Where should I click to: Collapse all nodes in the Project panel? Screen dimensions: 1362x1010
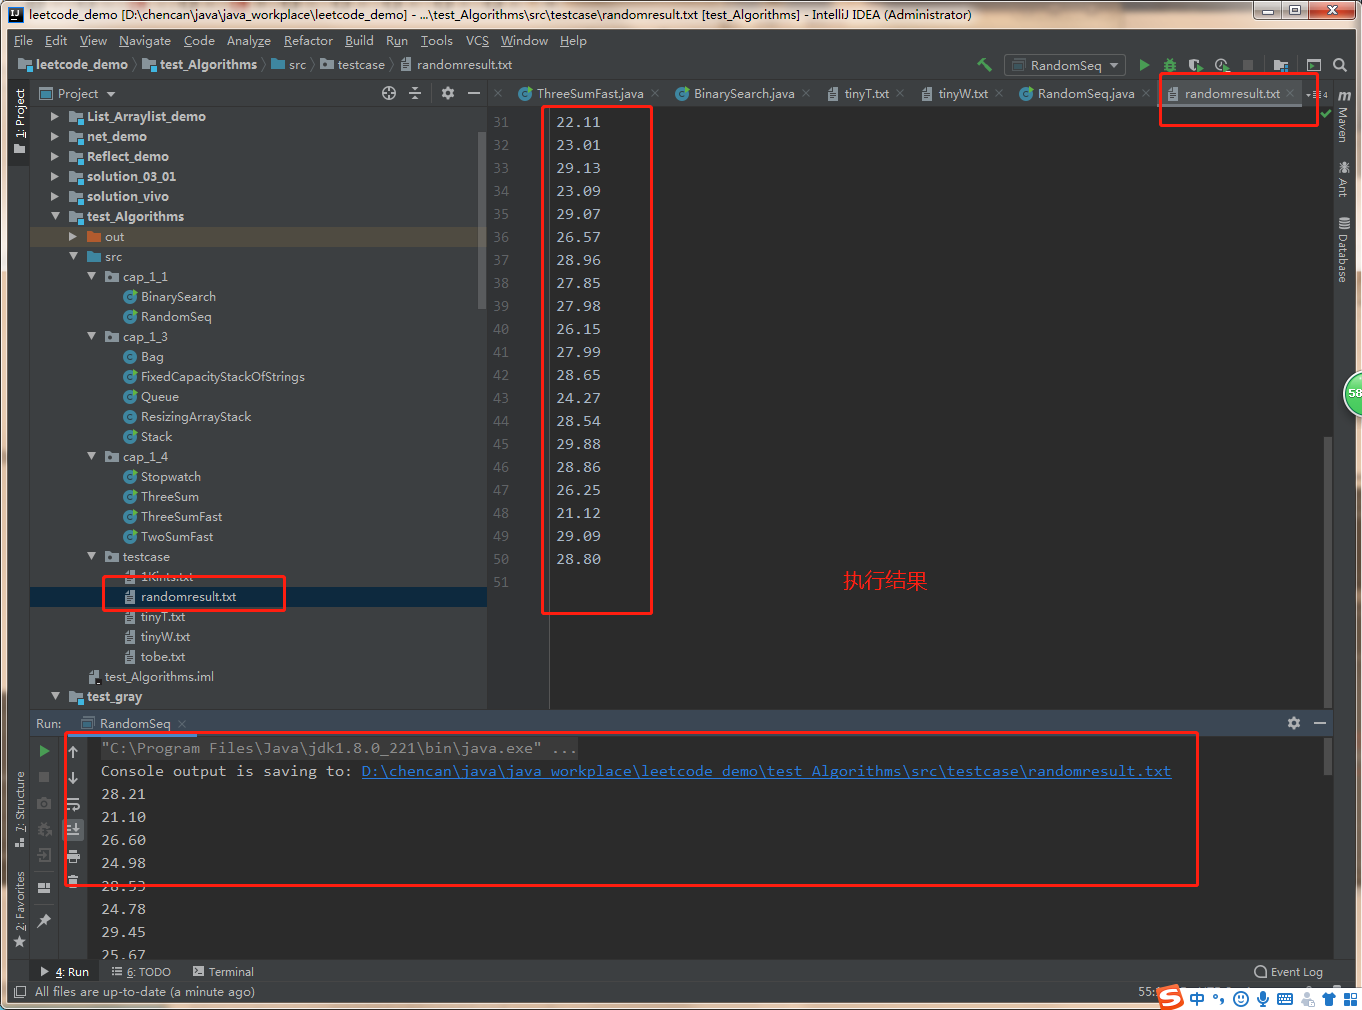[x=416, y=93]
